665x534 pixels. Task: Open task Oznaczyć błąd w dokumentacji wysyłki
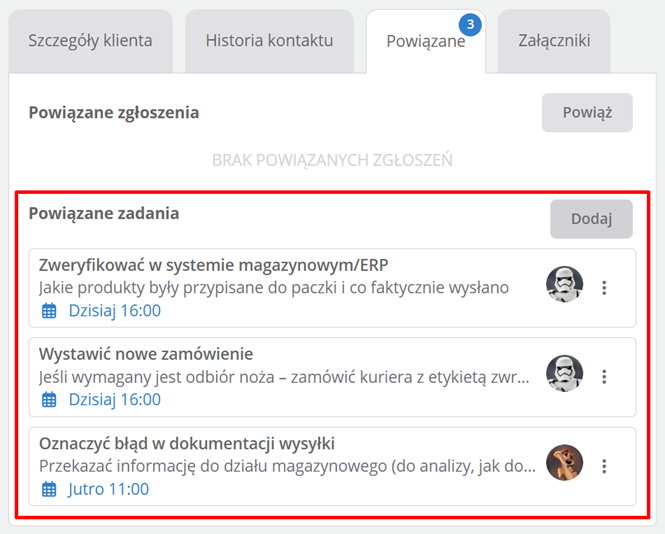pyautogui.click(x=186, y=443)
